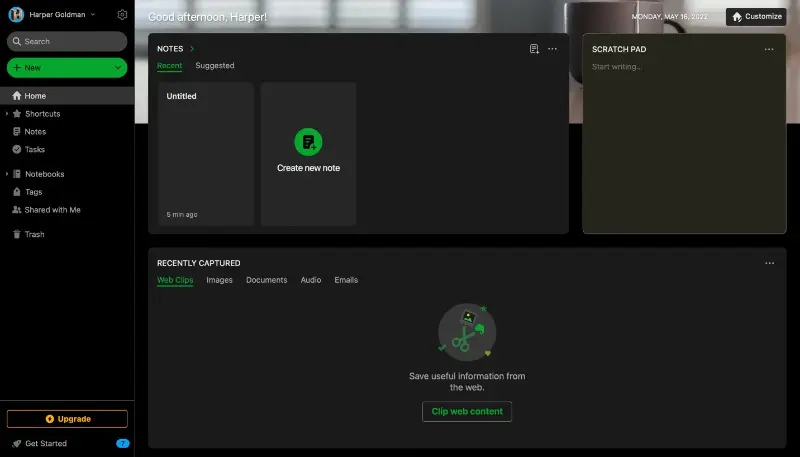Click the Create new note card
The height and width of the screenshot is (457, 800).
(308, 154)
